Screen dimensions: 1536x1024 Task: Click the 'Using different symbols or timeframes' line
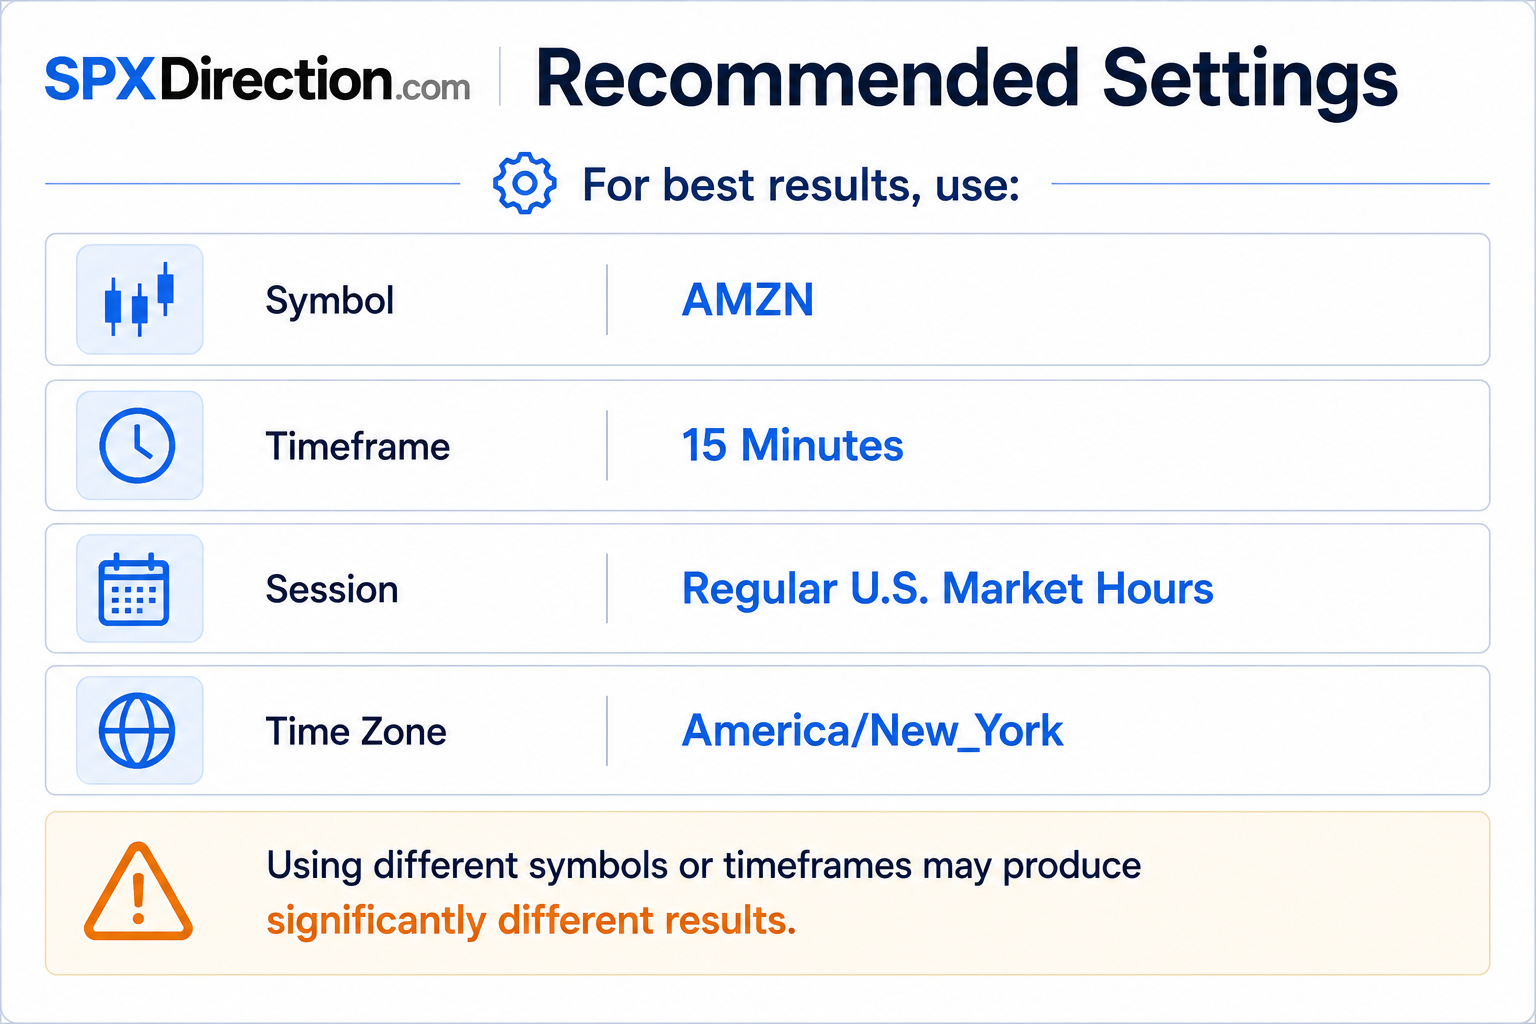coord(703,866)
